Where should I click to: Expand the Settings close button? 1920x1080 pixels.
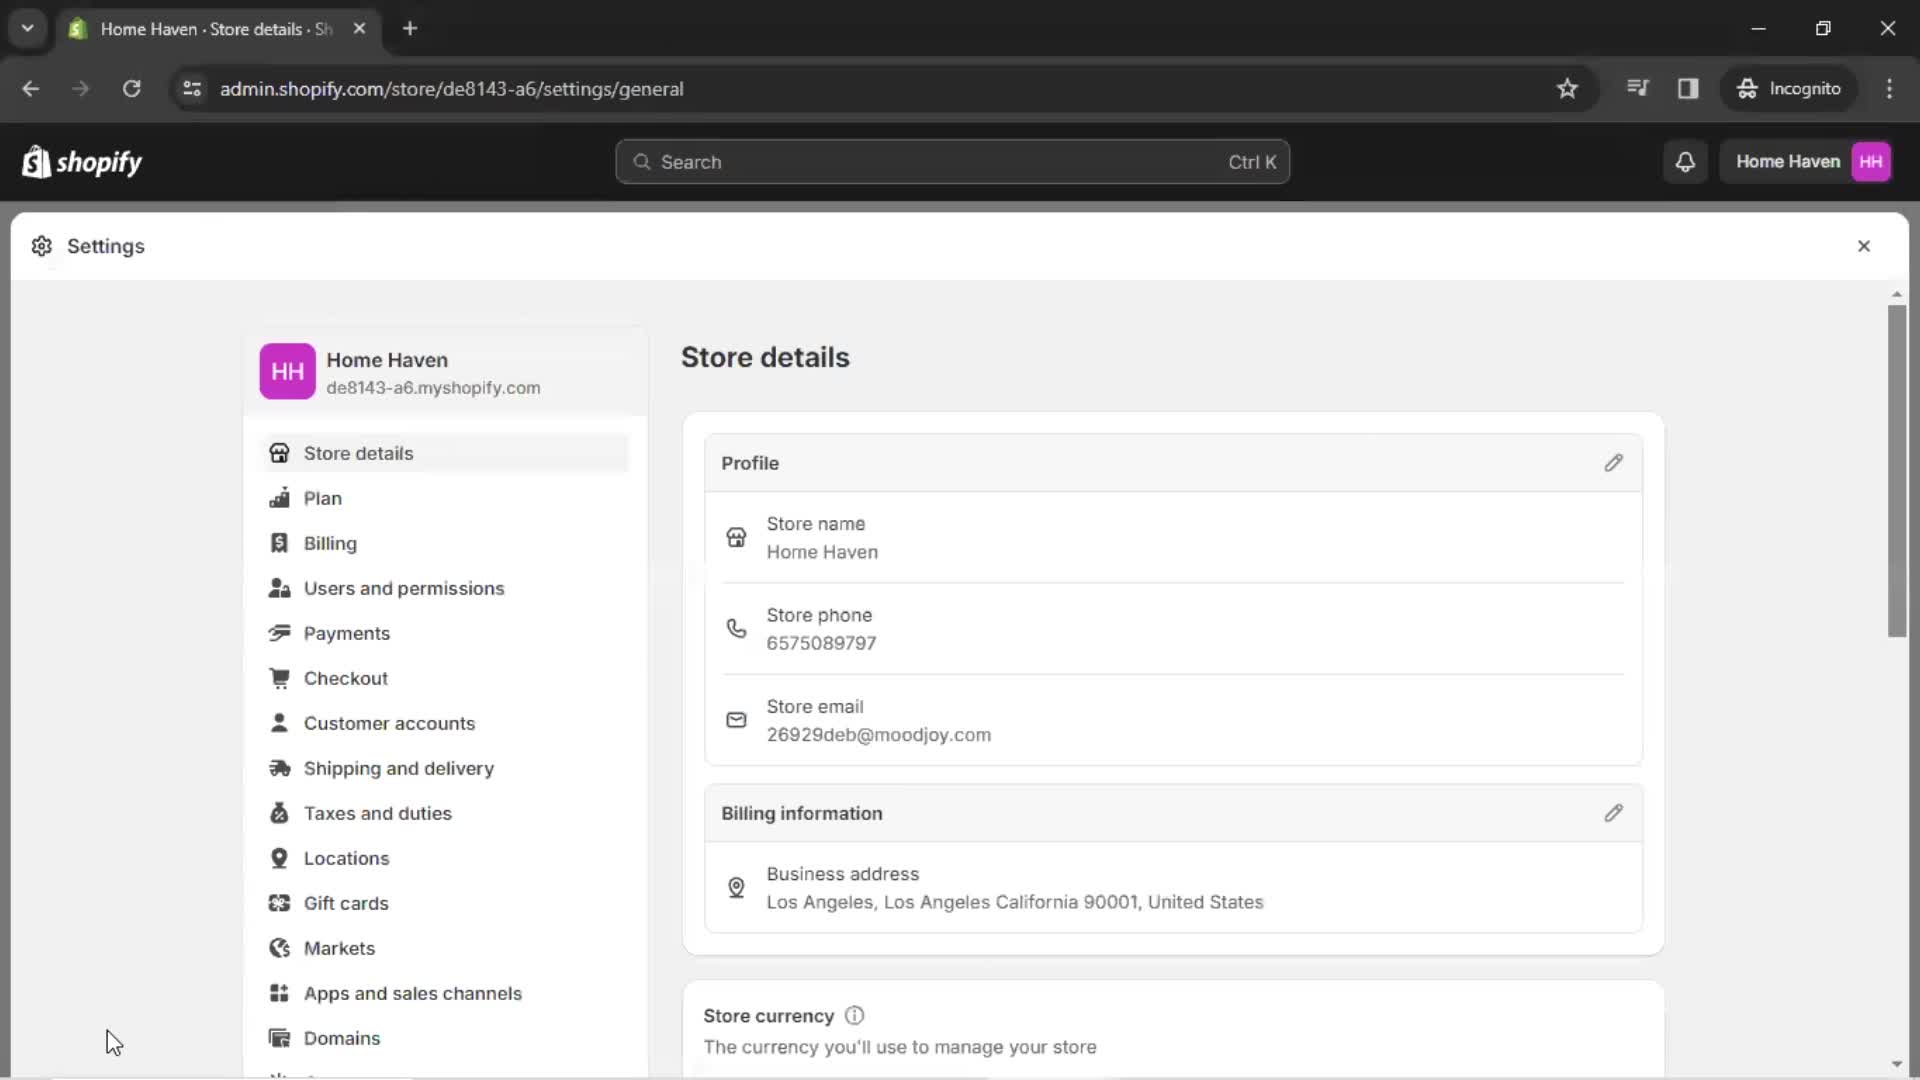[x=1863, y=245]
